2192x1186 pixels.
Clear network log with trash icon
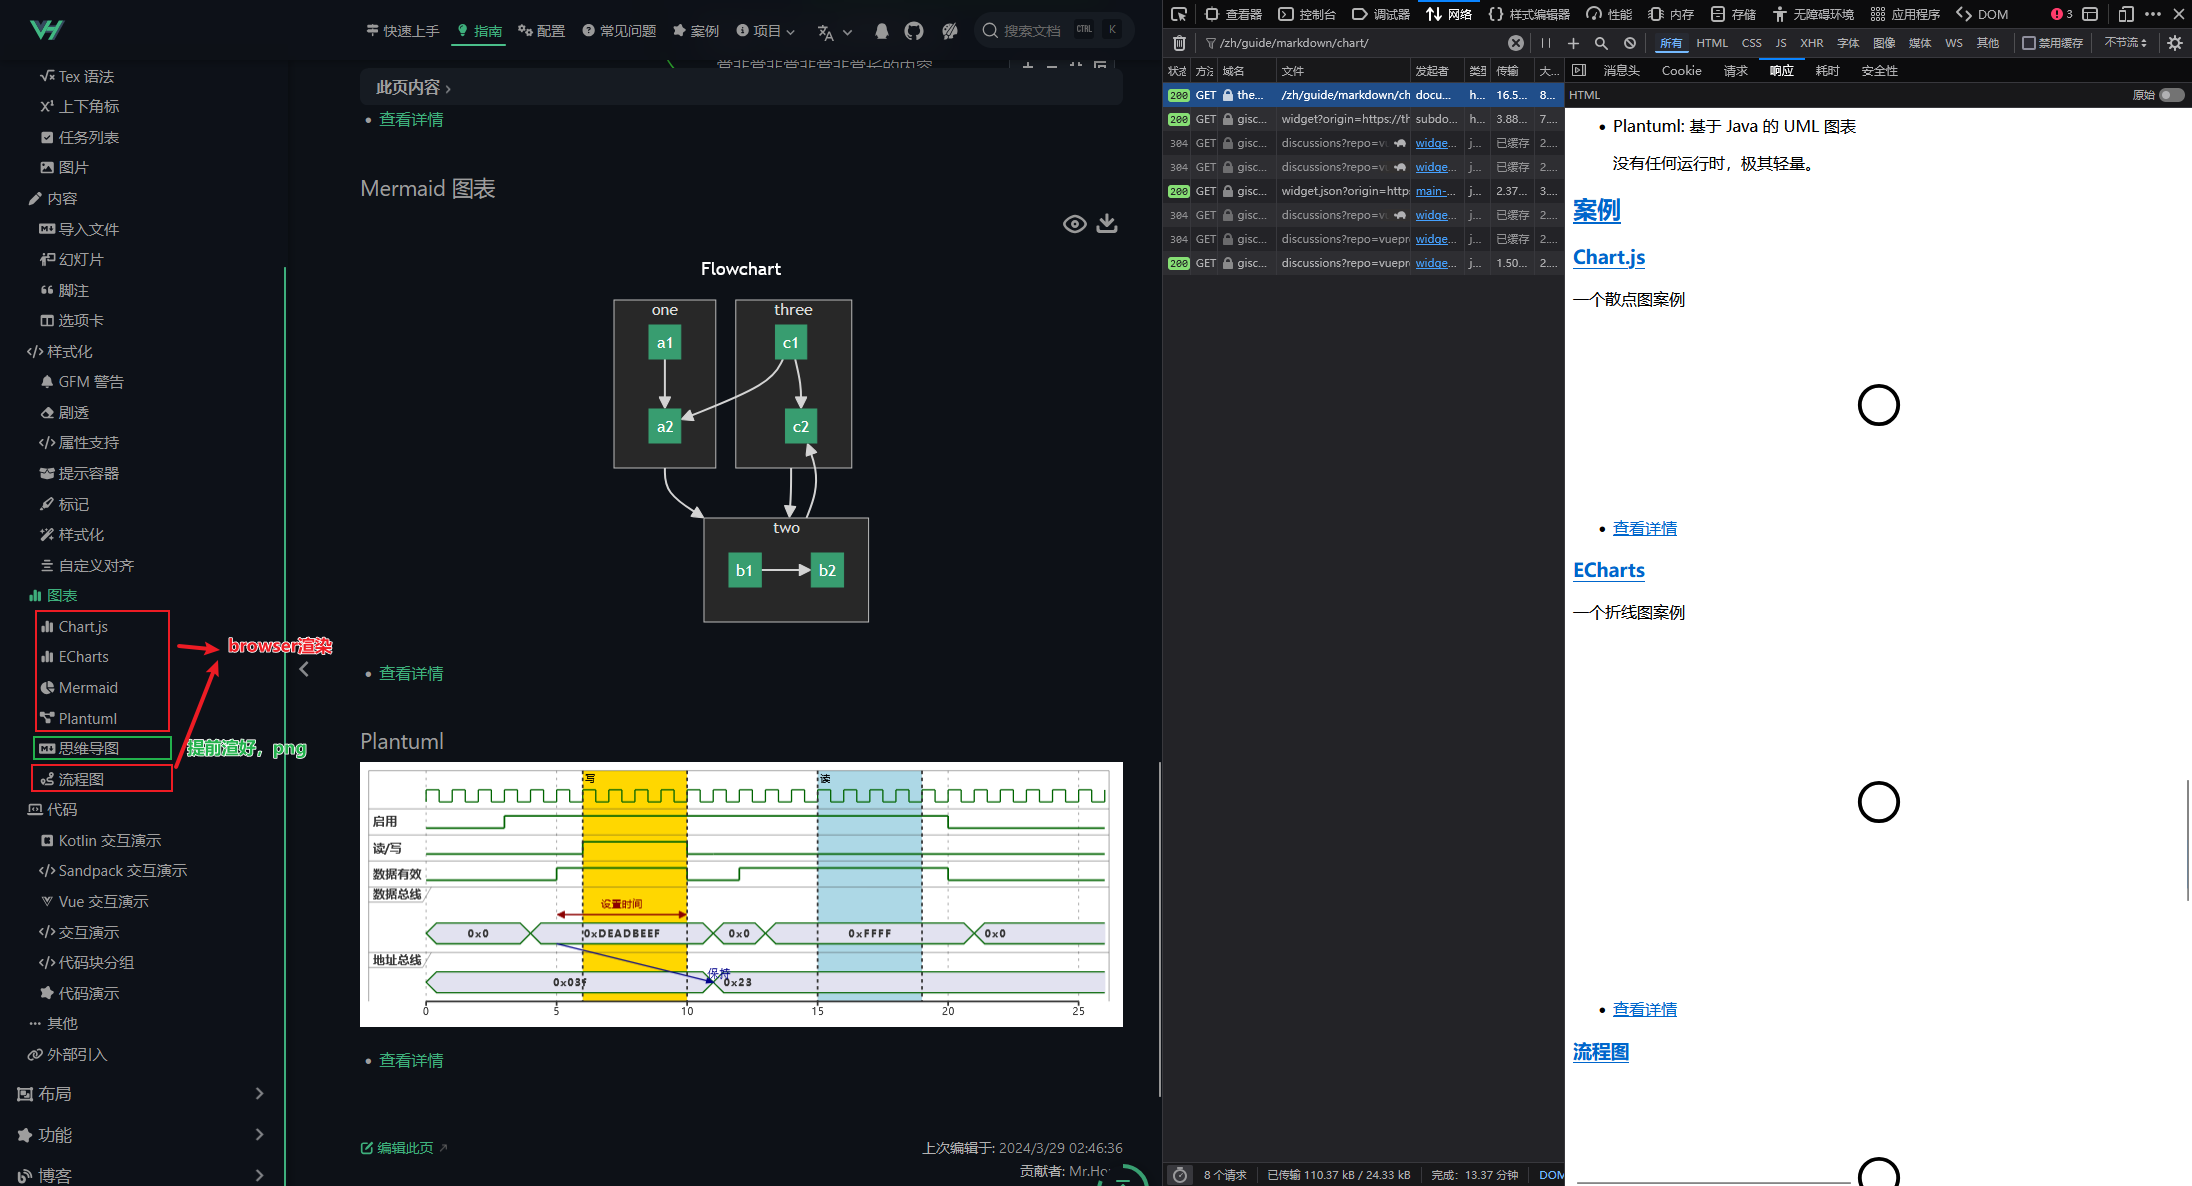pyautogui.click(x=1180, y=43)
